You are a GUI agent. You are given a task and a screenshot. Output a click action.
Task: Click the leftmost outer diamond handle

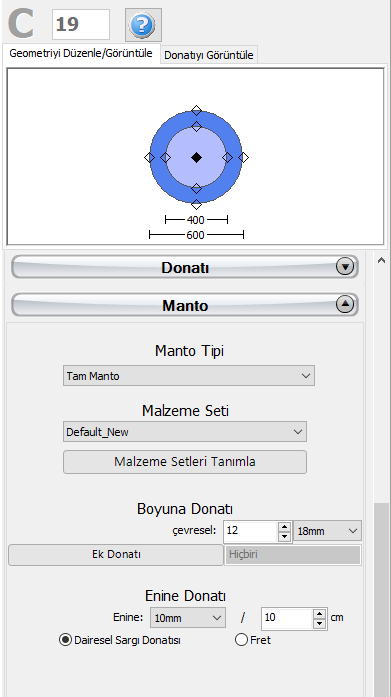coord(149,157)
